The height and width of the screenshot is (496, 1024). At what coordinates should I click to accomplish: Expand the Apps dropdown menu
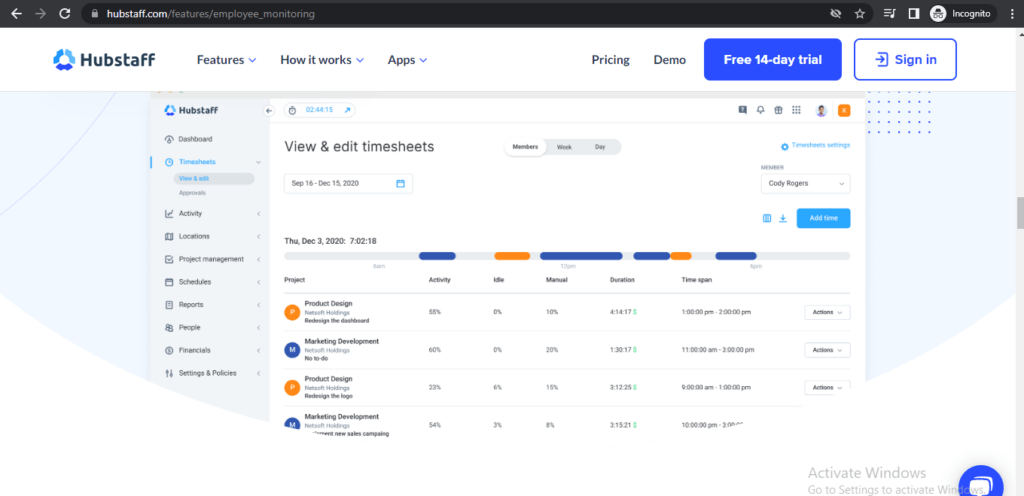coord(408,60)
